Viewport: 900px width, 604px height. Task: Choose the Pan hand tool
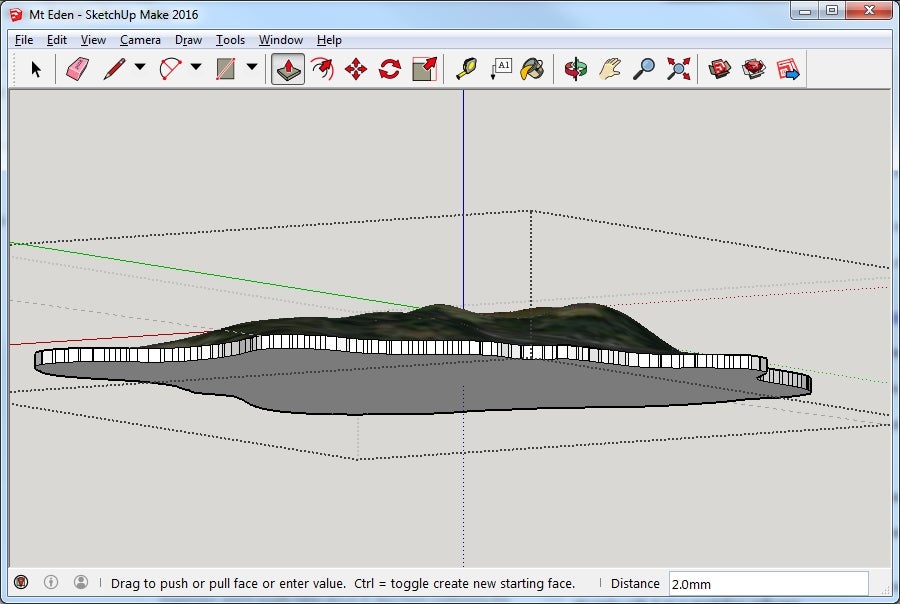pyautogui.click(x=610, y=69)
